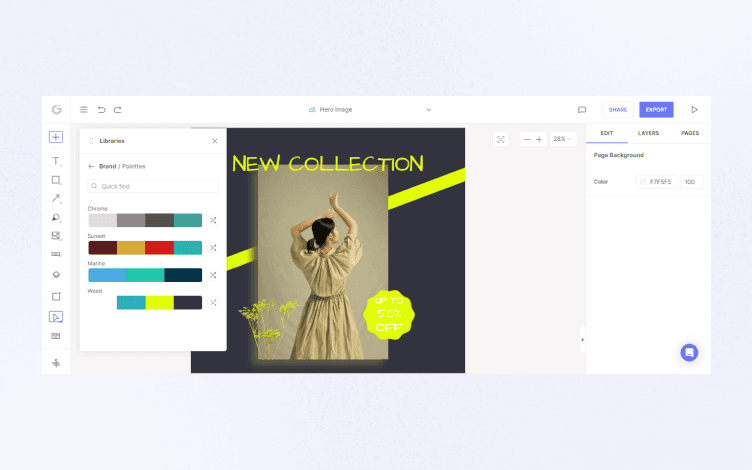Click the SHARE button

(618, 110)
